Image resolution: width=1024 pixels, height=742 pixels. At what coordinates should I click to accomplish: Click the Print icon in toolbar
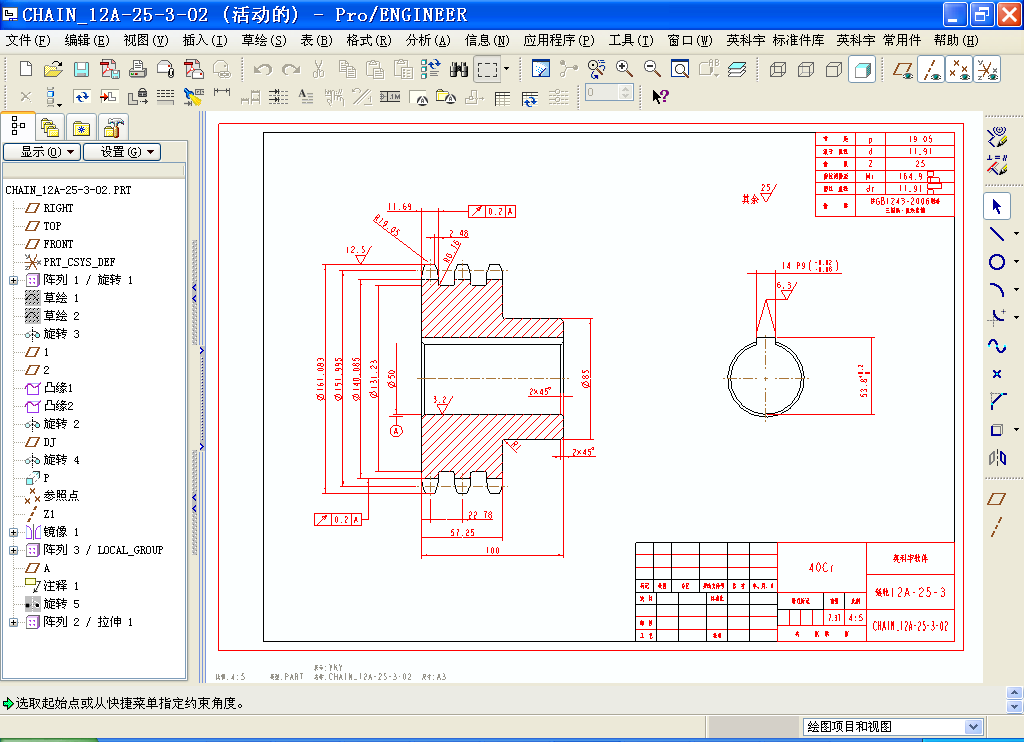(x=138, y=69)
